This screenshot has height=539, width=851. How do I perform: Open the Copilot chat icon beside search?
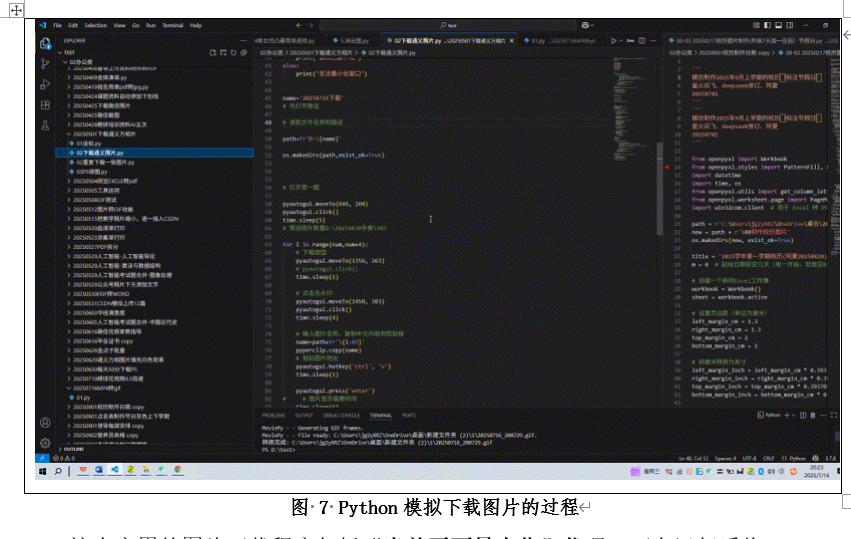pyautogui.click(x=586, y=25)
